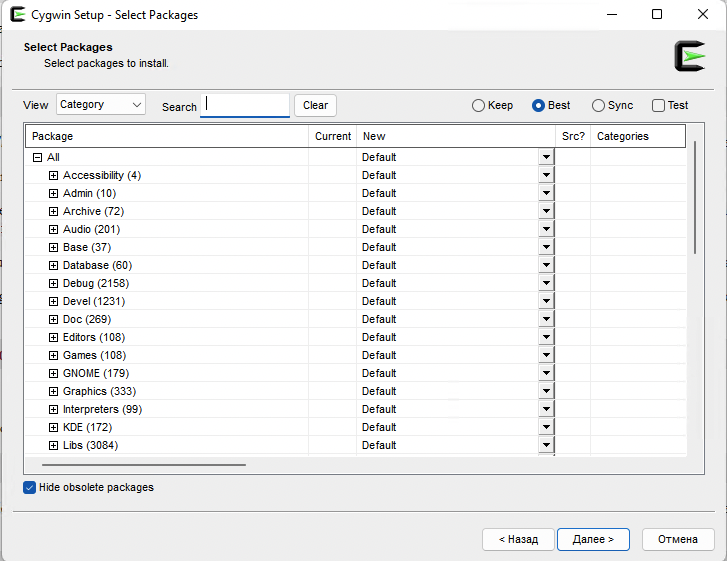Uncheck Hide obsolete packages
The width and height of the screenshot is (727, 561).
[30, 487]
